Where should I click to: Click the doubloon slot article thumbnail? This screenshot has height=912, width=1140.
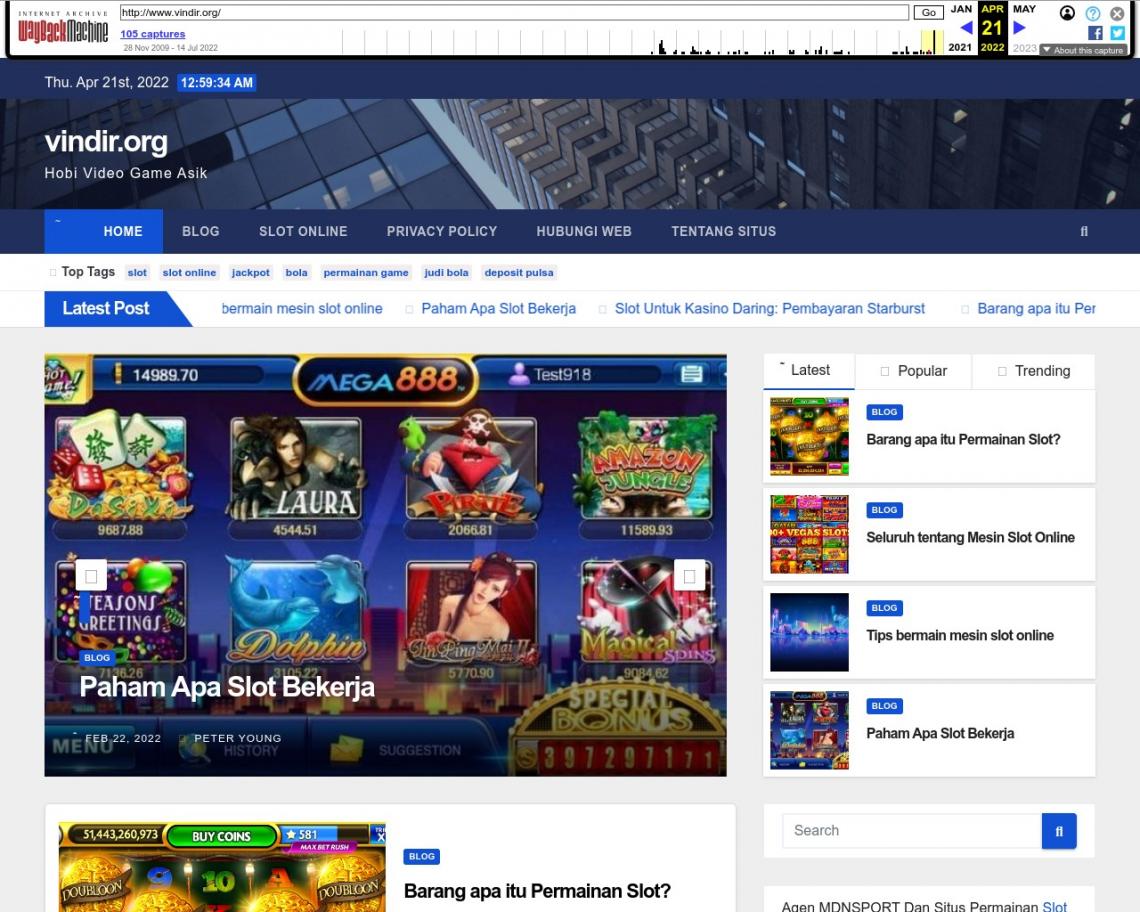222,867
